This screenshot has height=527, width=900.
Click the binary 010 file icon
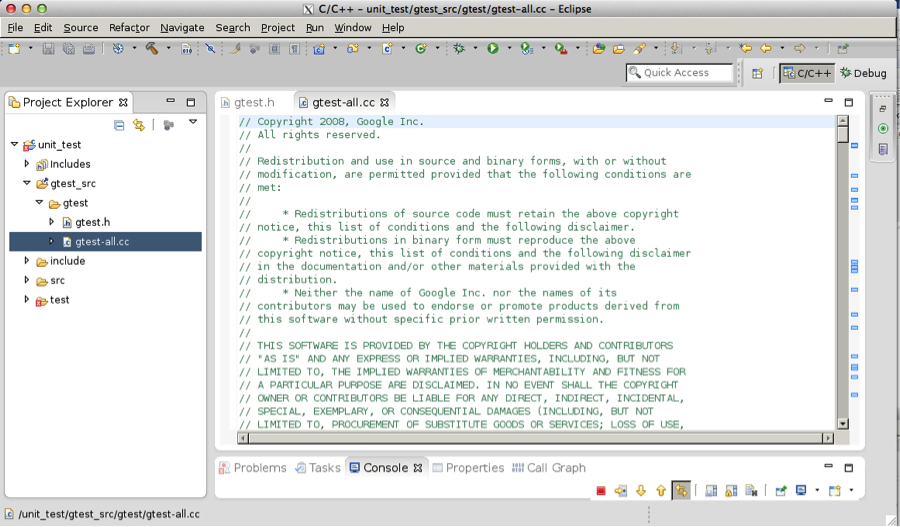[x=187, y=49]
